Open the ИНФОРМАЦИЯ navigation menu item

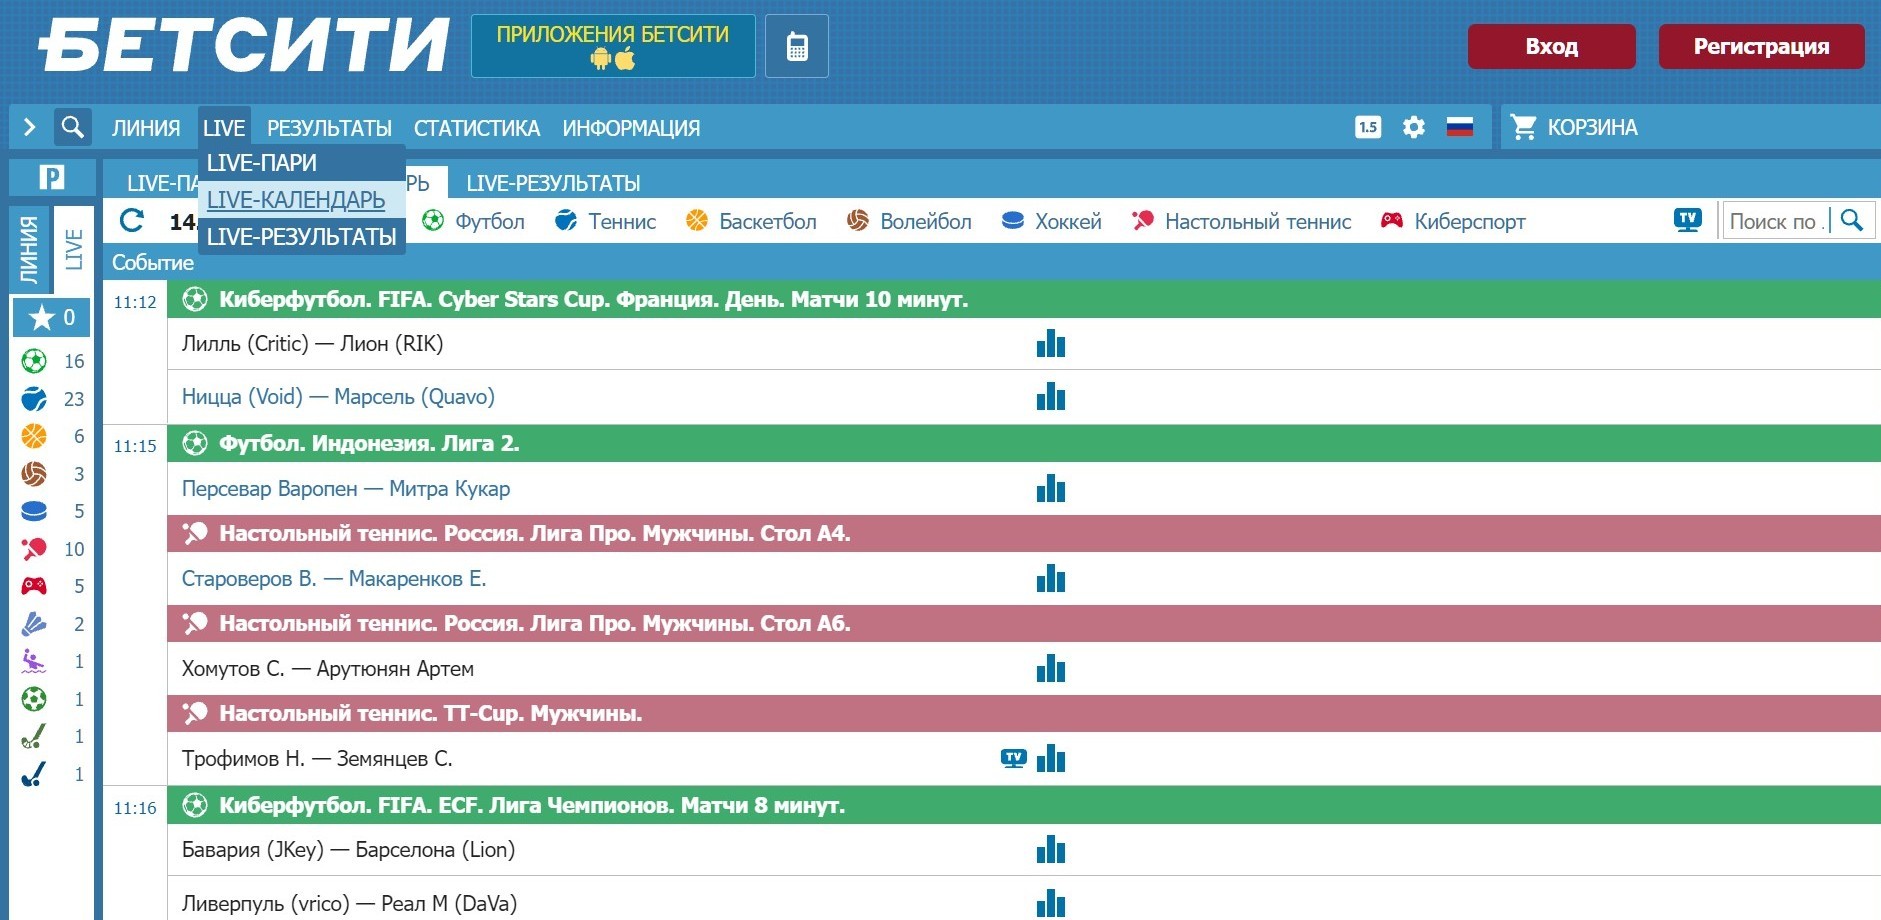631,128
